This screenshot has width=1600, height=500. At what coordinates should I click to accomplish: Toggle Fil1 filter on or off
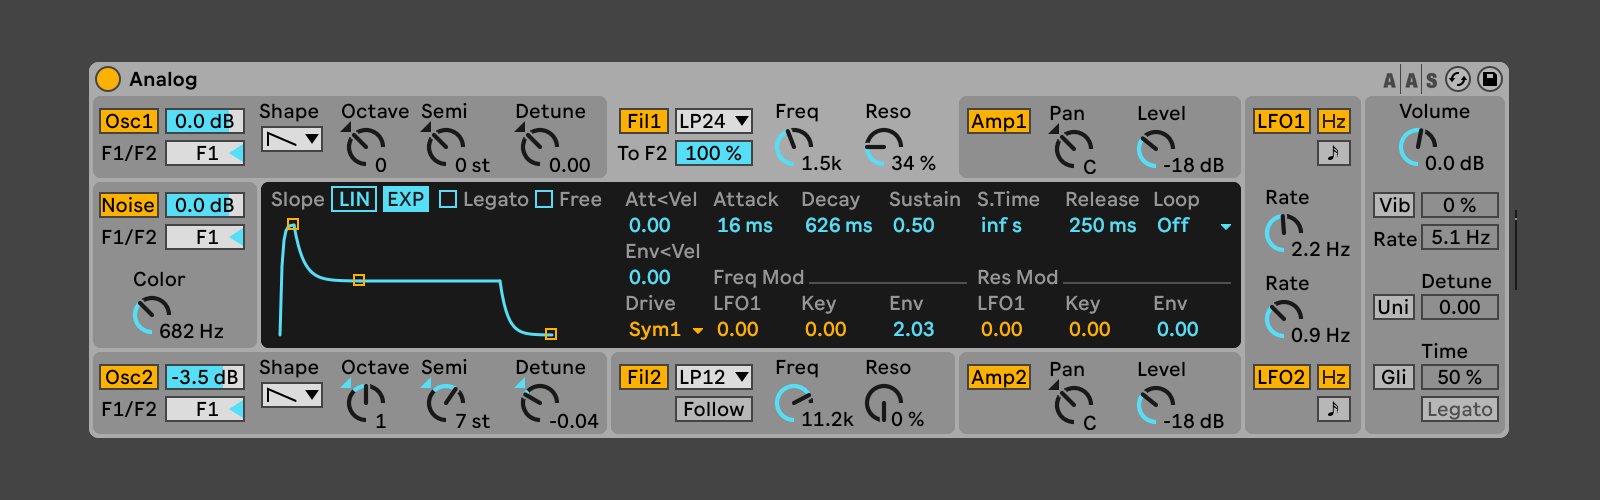coord(643,121)
